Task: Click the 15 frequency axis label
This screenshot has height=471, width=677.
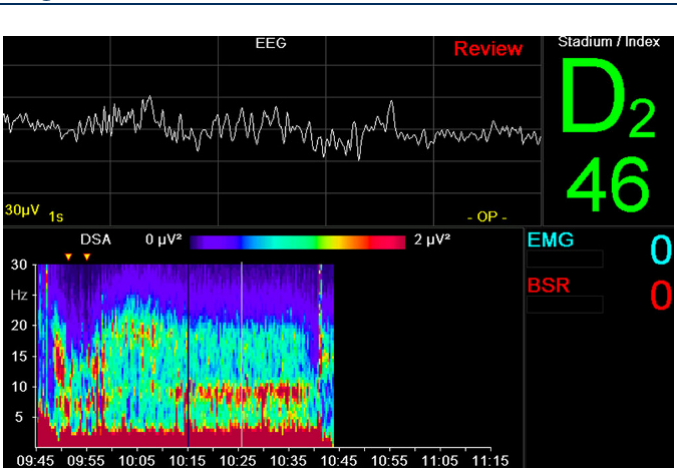Action: [18, 356]
